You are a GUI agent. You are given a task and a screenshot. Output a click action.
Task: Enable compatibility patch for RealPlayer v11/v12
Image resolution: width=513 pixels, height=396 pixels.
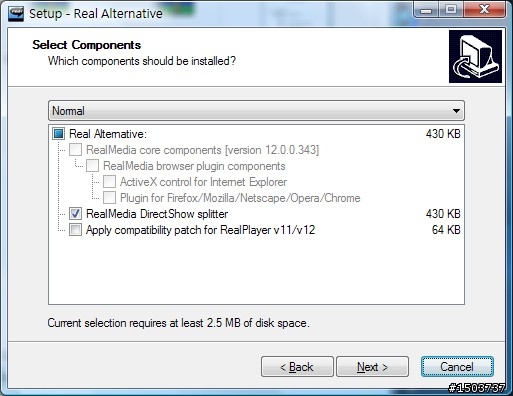75,230
